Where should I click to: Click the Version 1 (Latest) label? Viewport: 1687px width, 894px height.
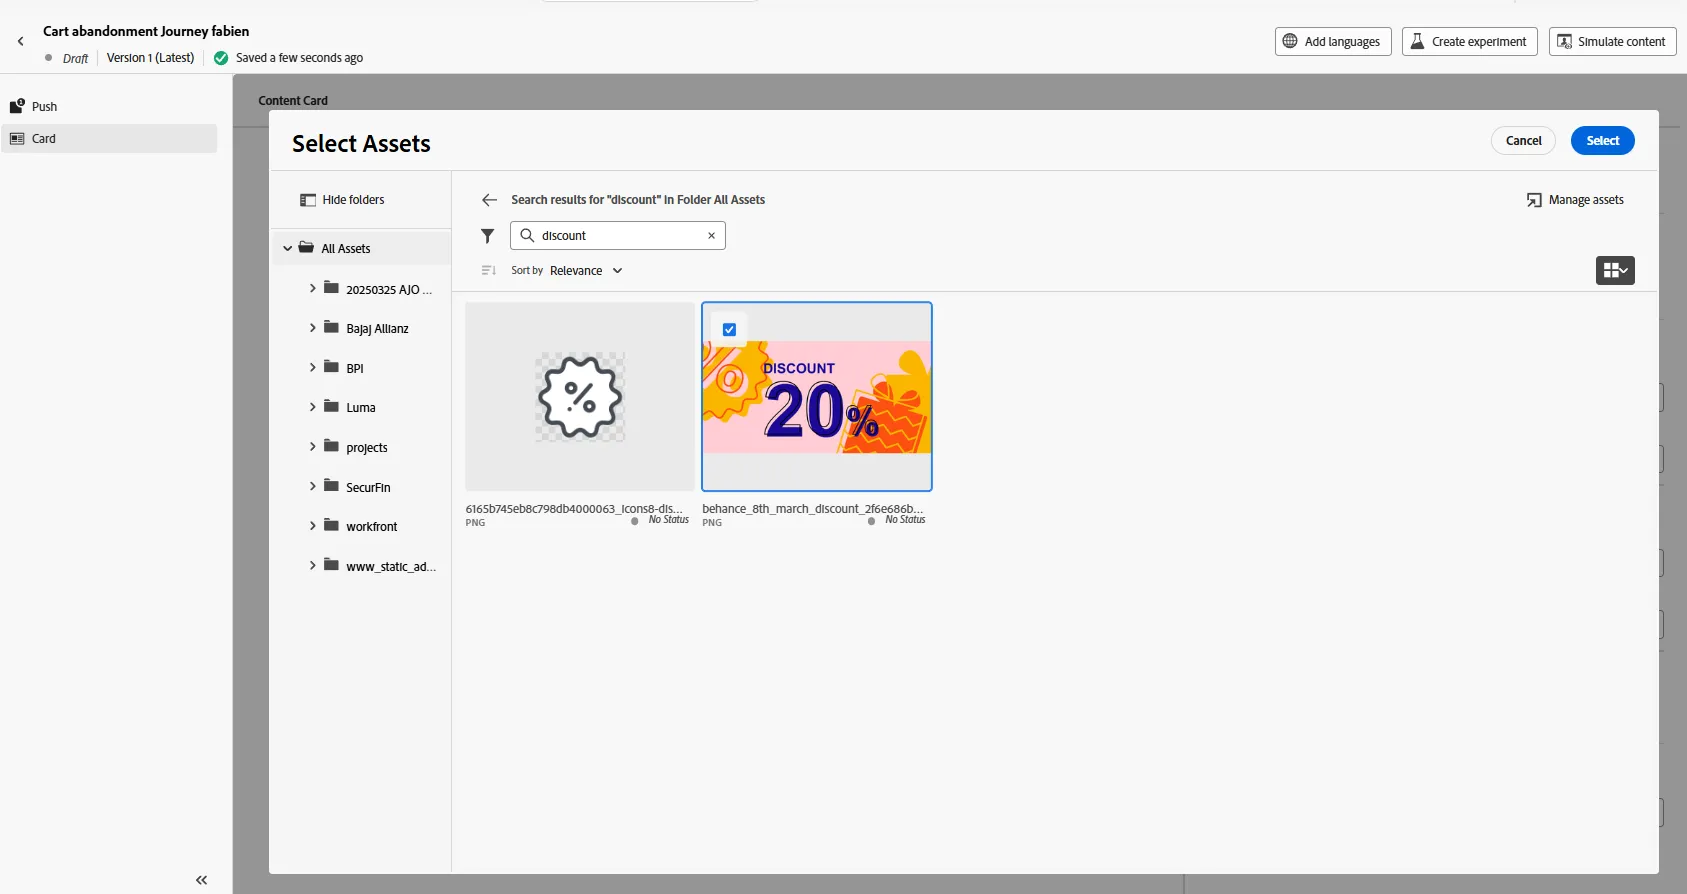(150, 58)
